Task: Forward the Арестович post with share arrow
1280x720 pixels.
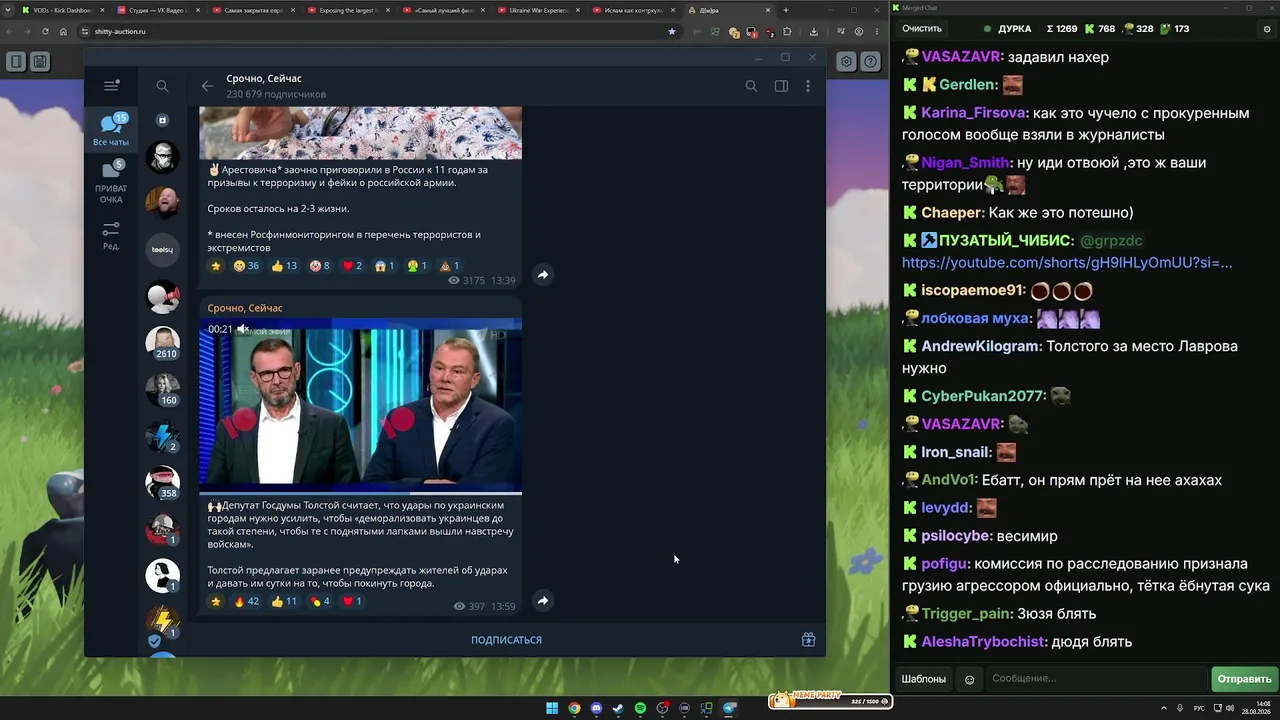Action: coord(542,274)
